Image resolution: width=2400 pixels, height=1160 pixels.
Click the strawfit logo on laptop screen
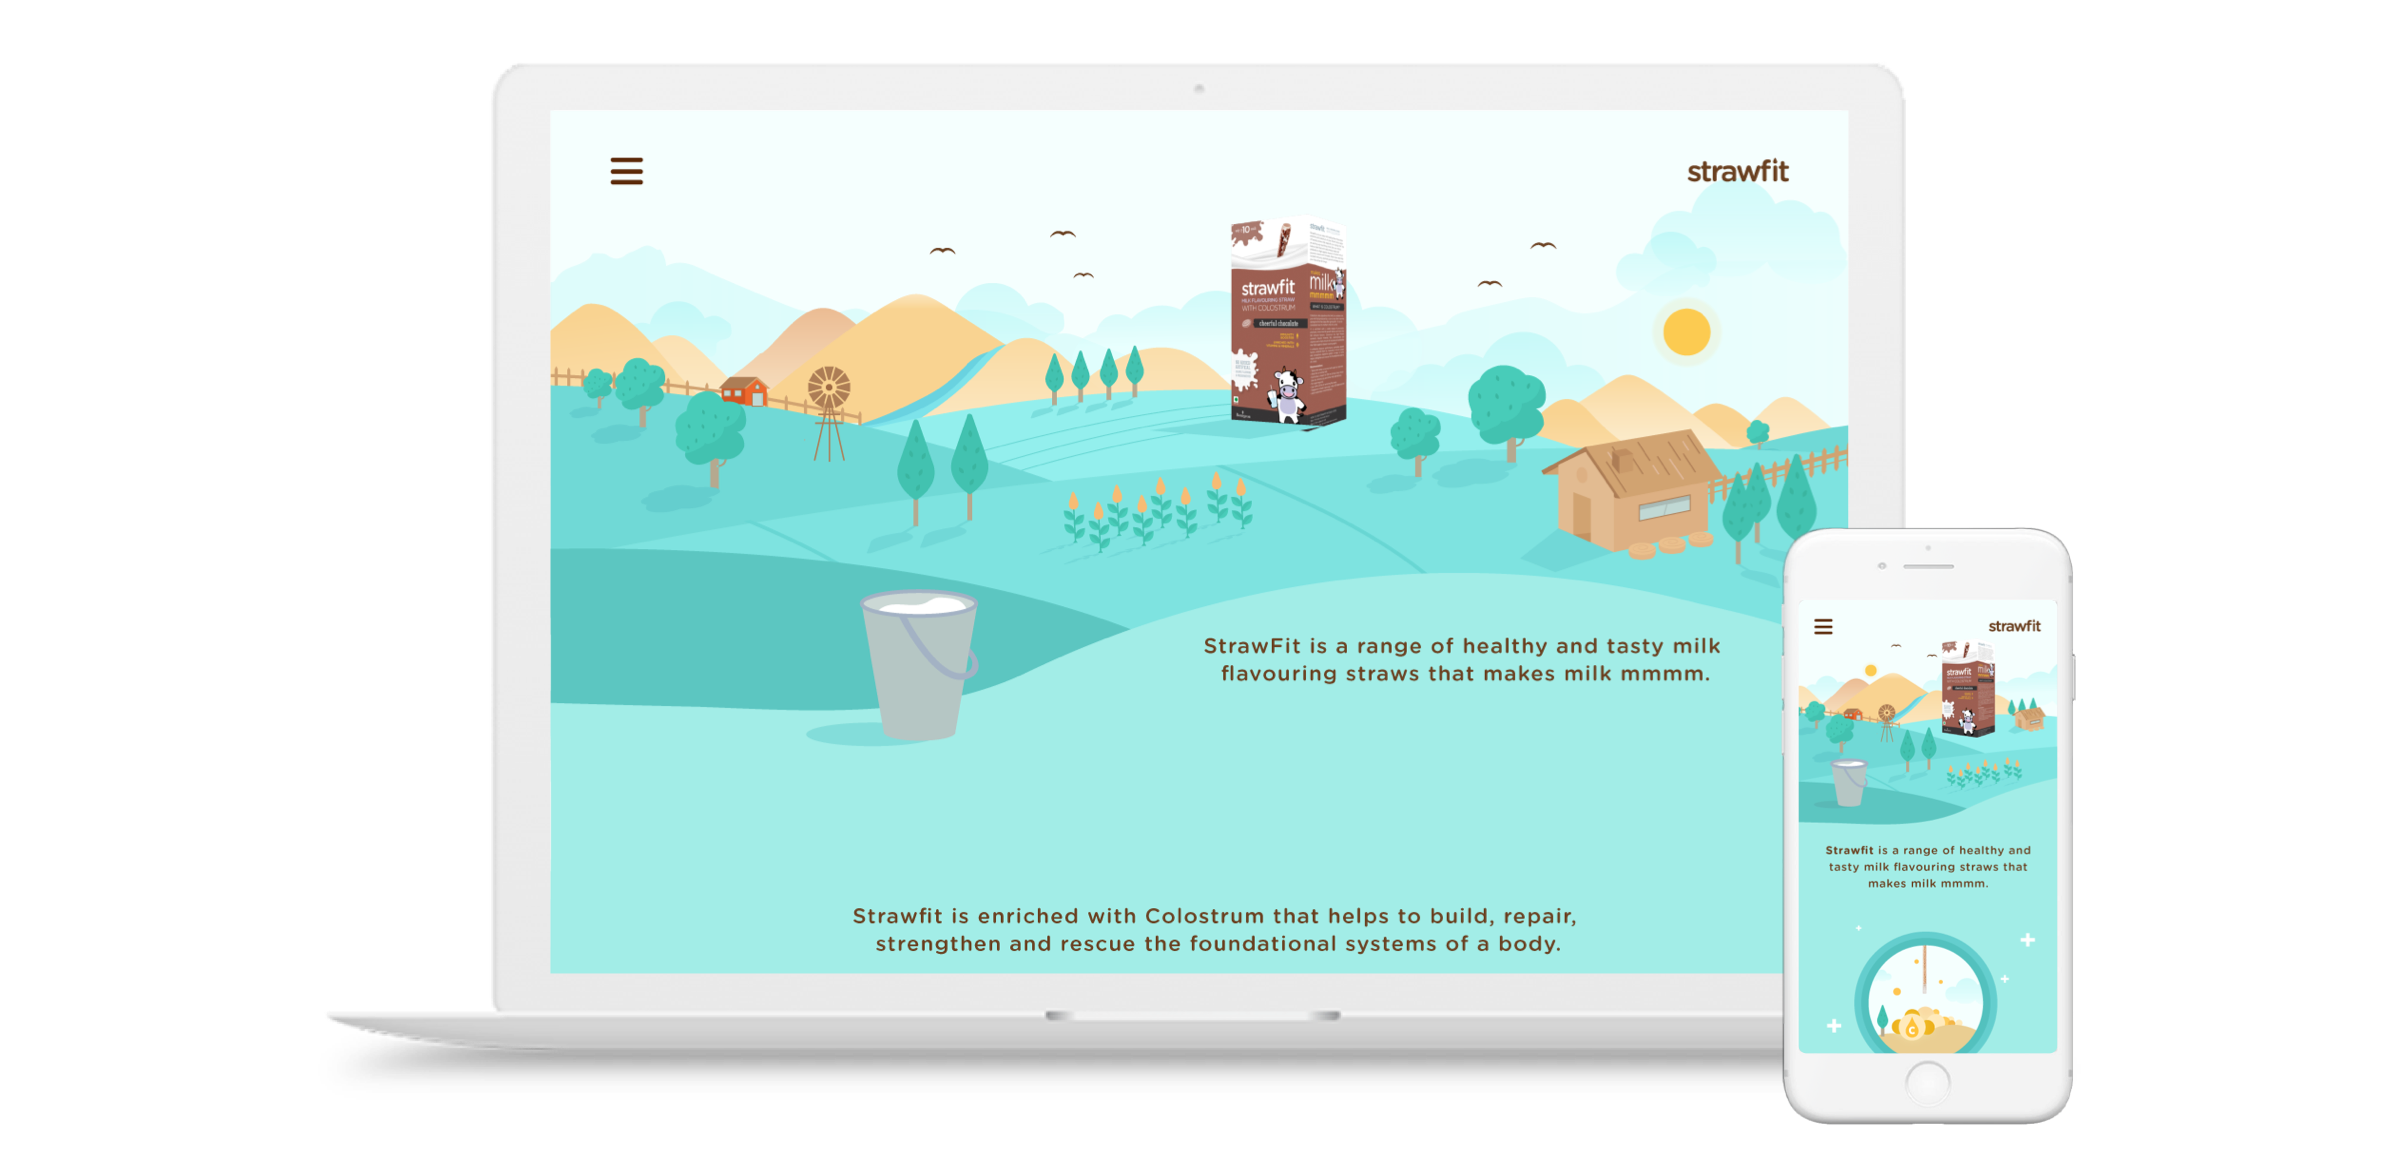(1737, 172)
